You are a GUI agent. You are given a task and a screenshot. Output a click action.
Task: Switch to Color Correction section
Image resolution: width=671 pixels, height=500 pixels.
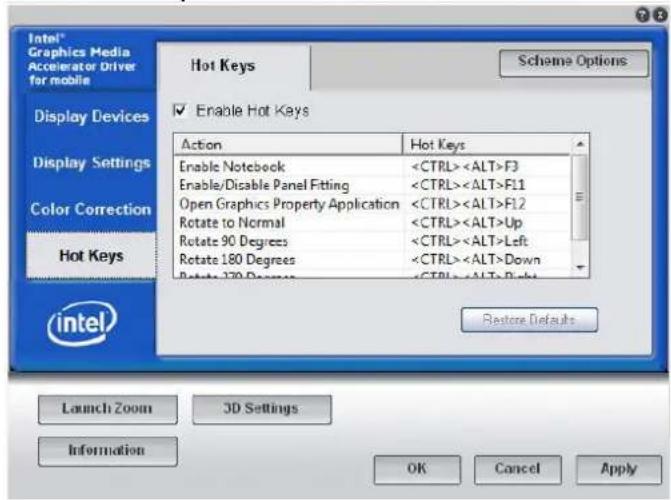coord(91,209)
